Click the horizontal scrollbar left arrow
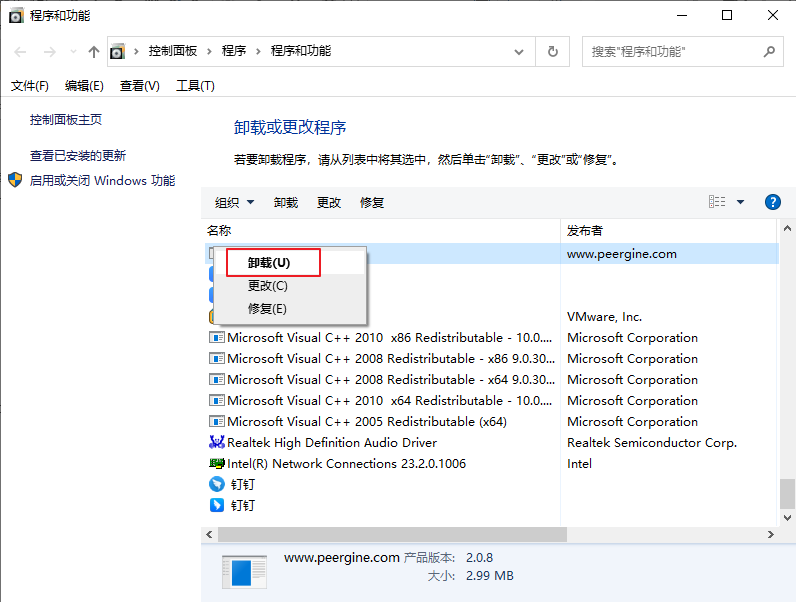 [x=209, y=534]
